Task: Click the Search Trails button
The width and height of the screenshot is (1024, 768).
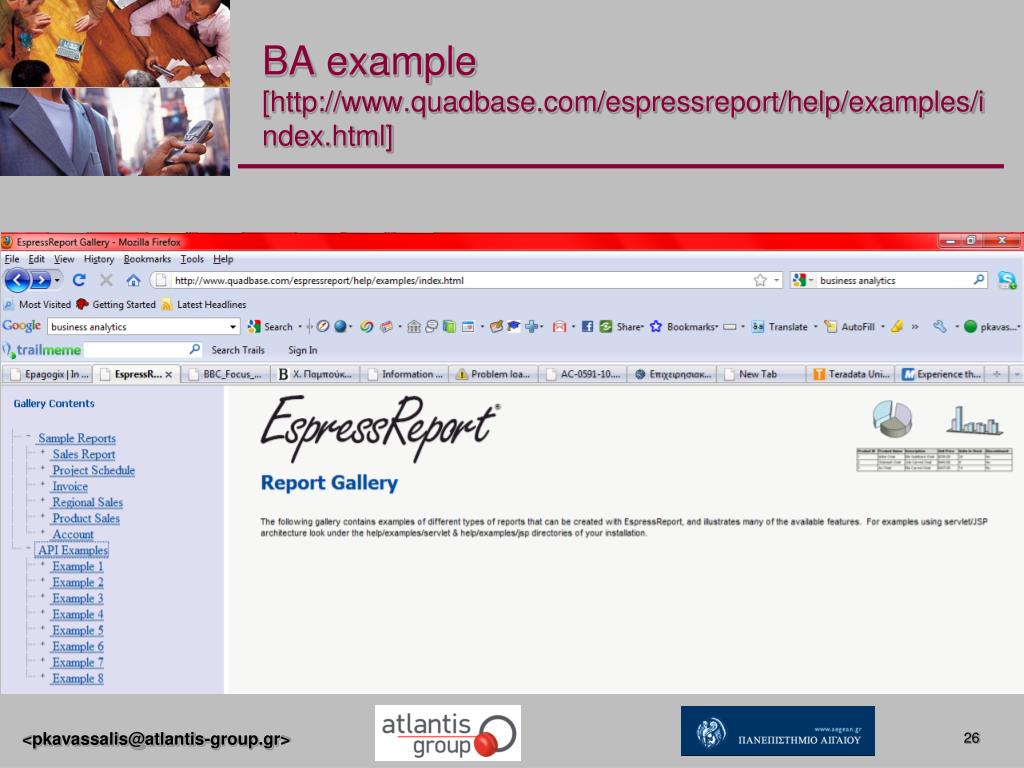Action: pos(238,350)
